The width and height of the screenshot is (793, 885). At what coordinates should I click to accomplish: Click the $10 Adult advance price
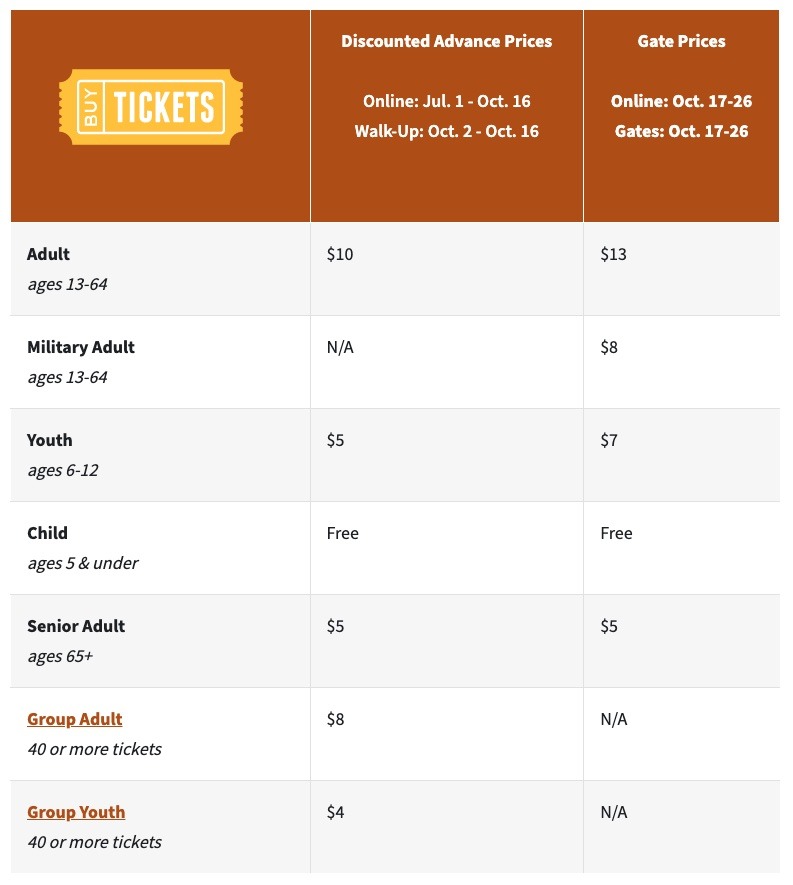pyautogui.click(x=340, y=254)
